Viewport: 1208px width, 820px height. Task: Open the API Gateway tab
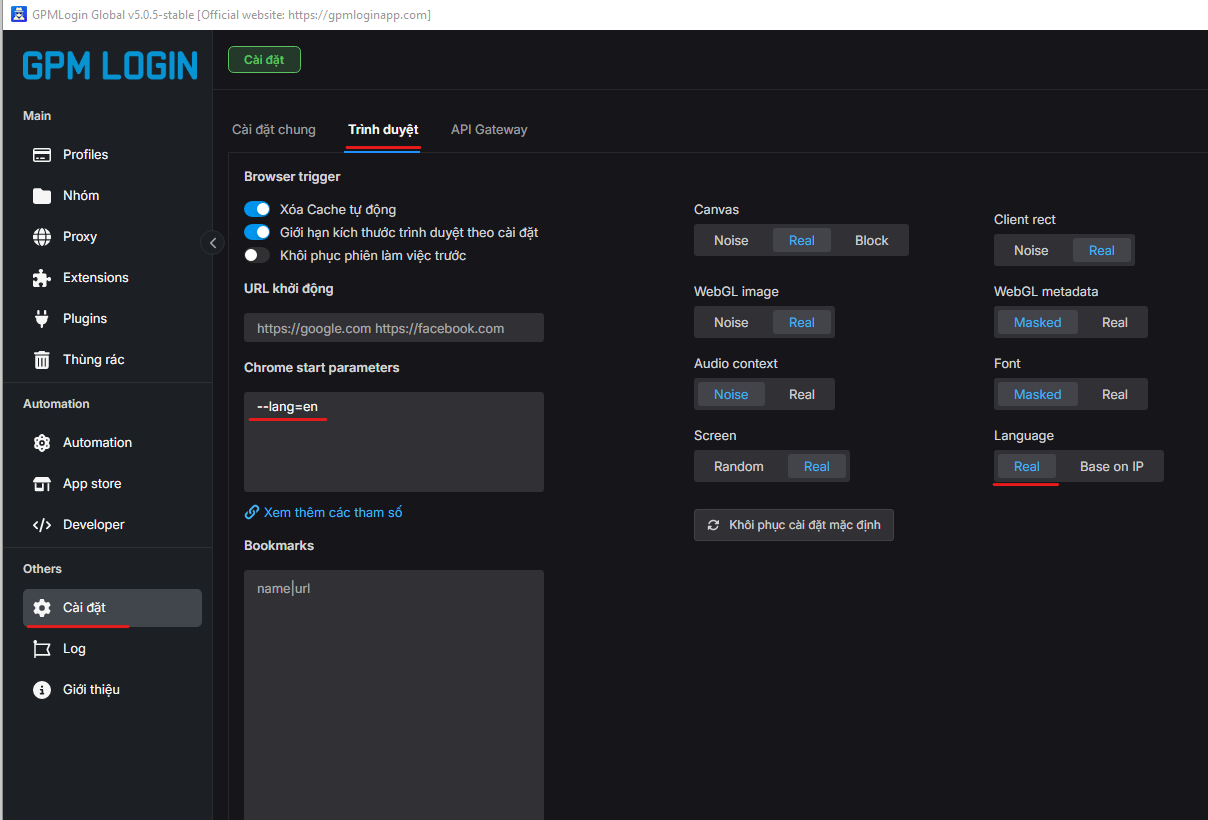pos(489,130)
